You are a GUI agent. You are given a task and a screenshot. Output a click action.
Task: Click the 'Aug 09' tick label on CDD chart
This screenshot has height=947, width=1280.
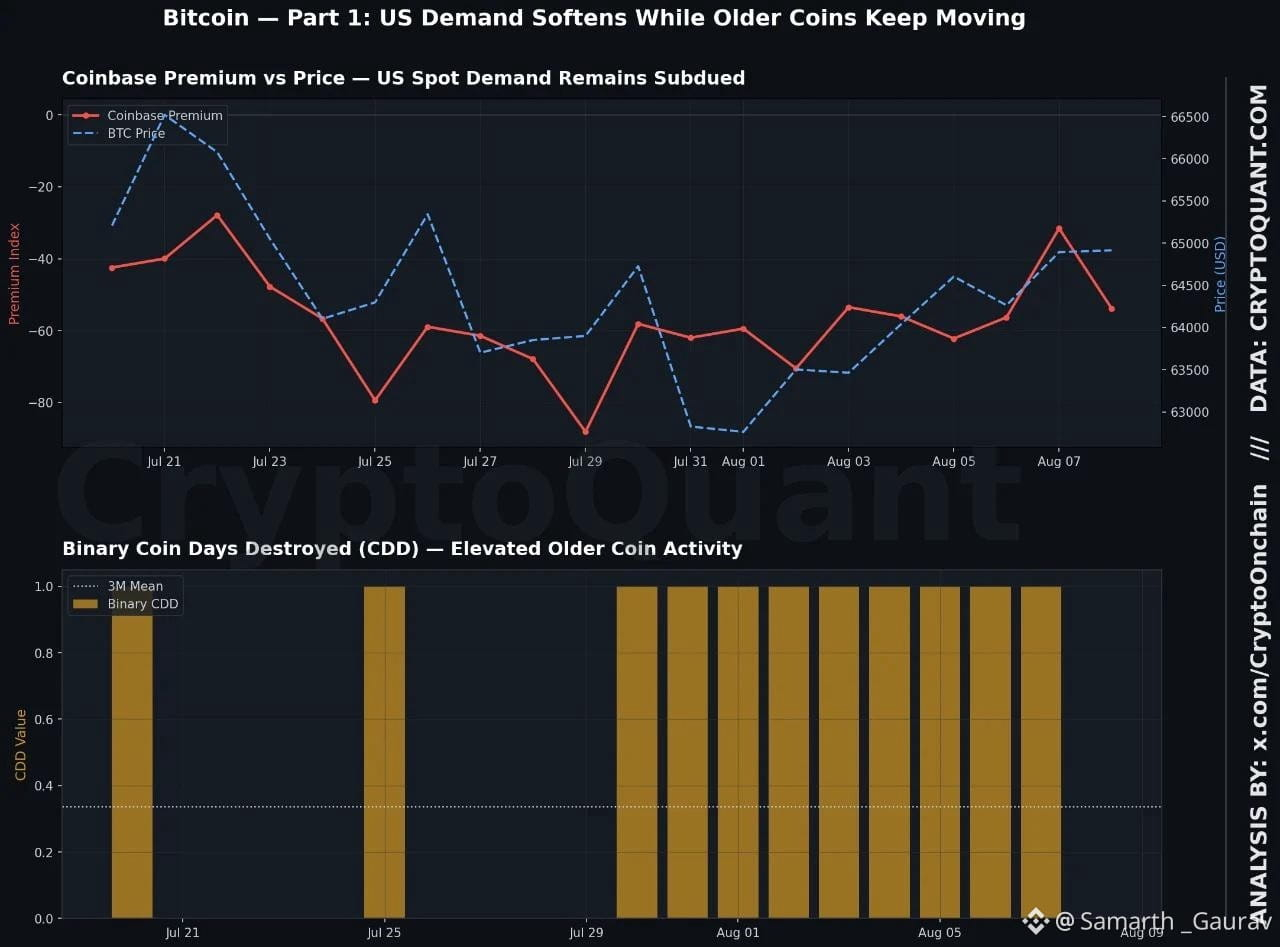(1142, 933)
